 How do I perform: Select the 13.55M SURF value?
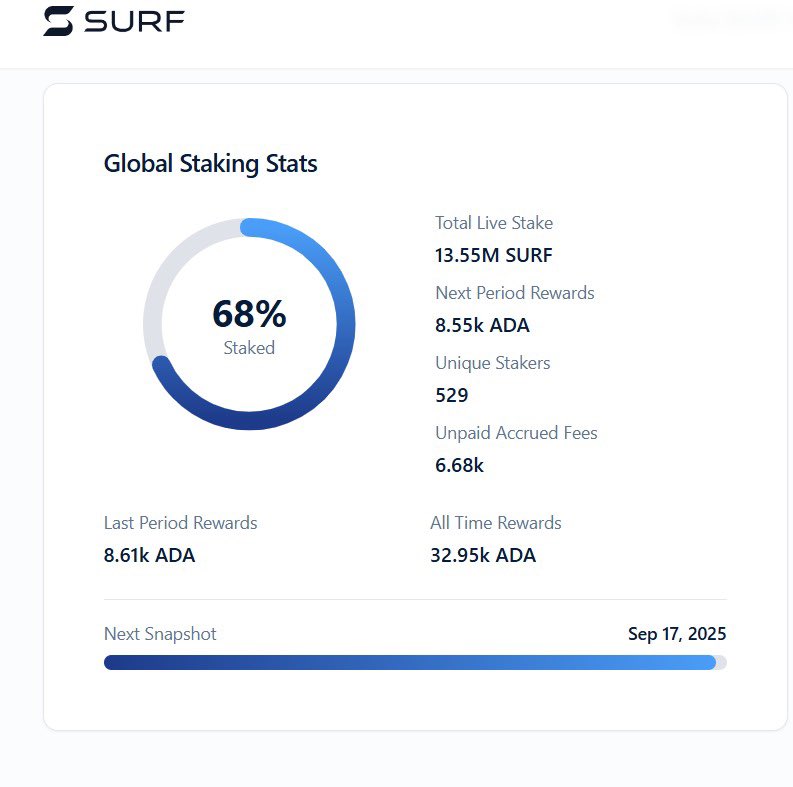494,255
